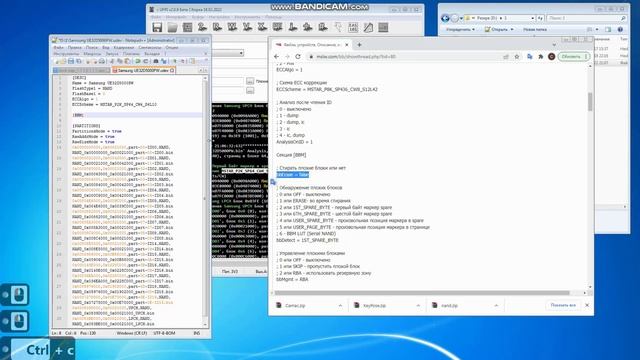Click the Replace icon in Notepad++ toolbar
The image size is (640, 360).
coord(164,61)
